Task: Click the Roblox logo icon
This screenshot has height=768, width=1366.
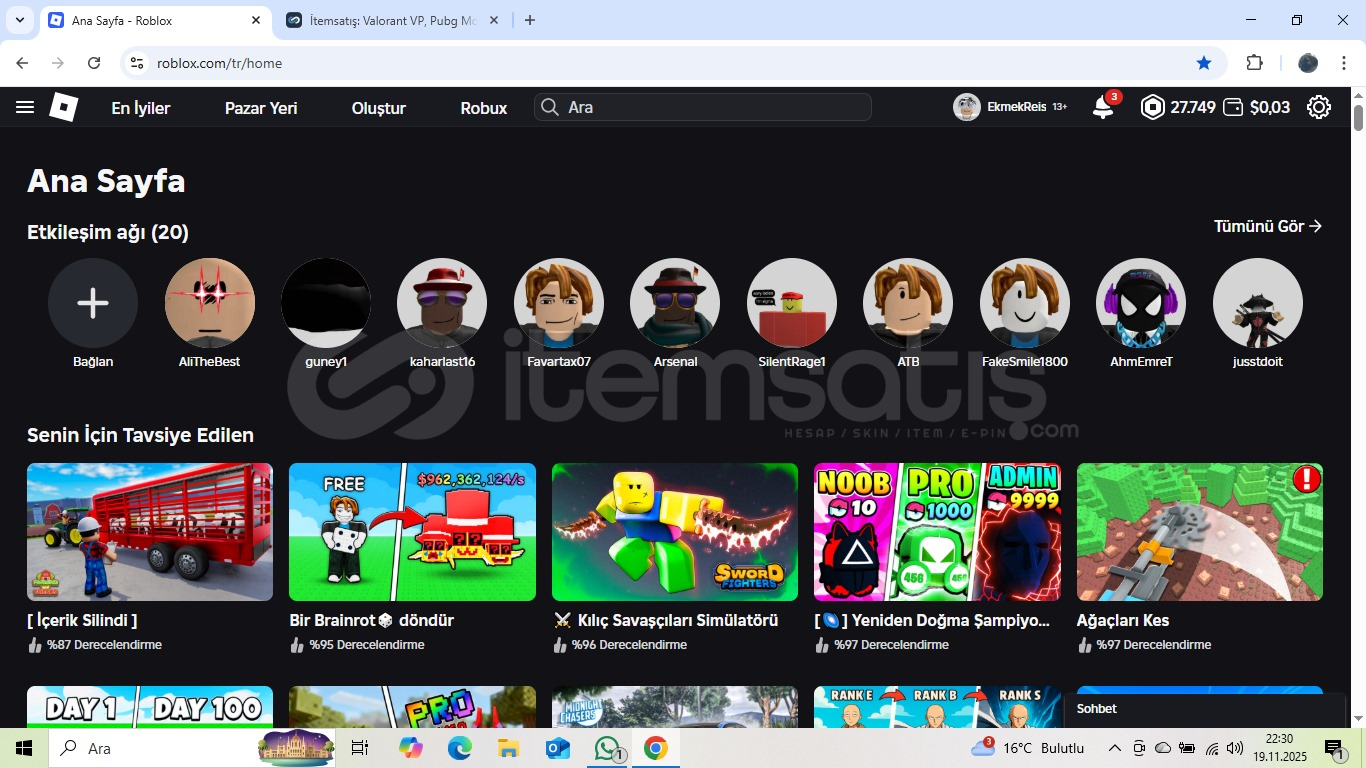Action: 64,108
